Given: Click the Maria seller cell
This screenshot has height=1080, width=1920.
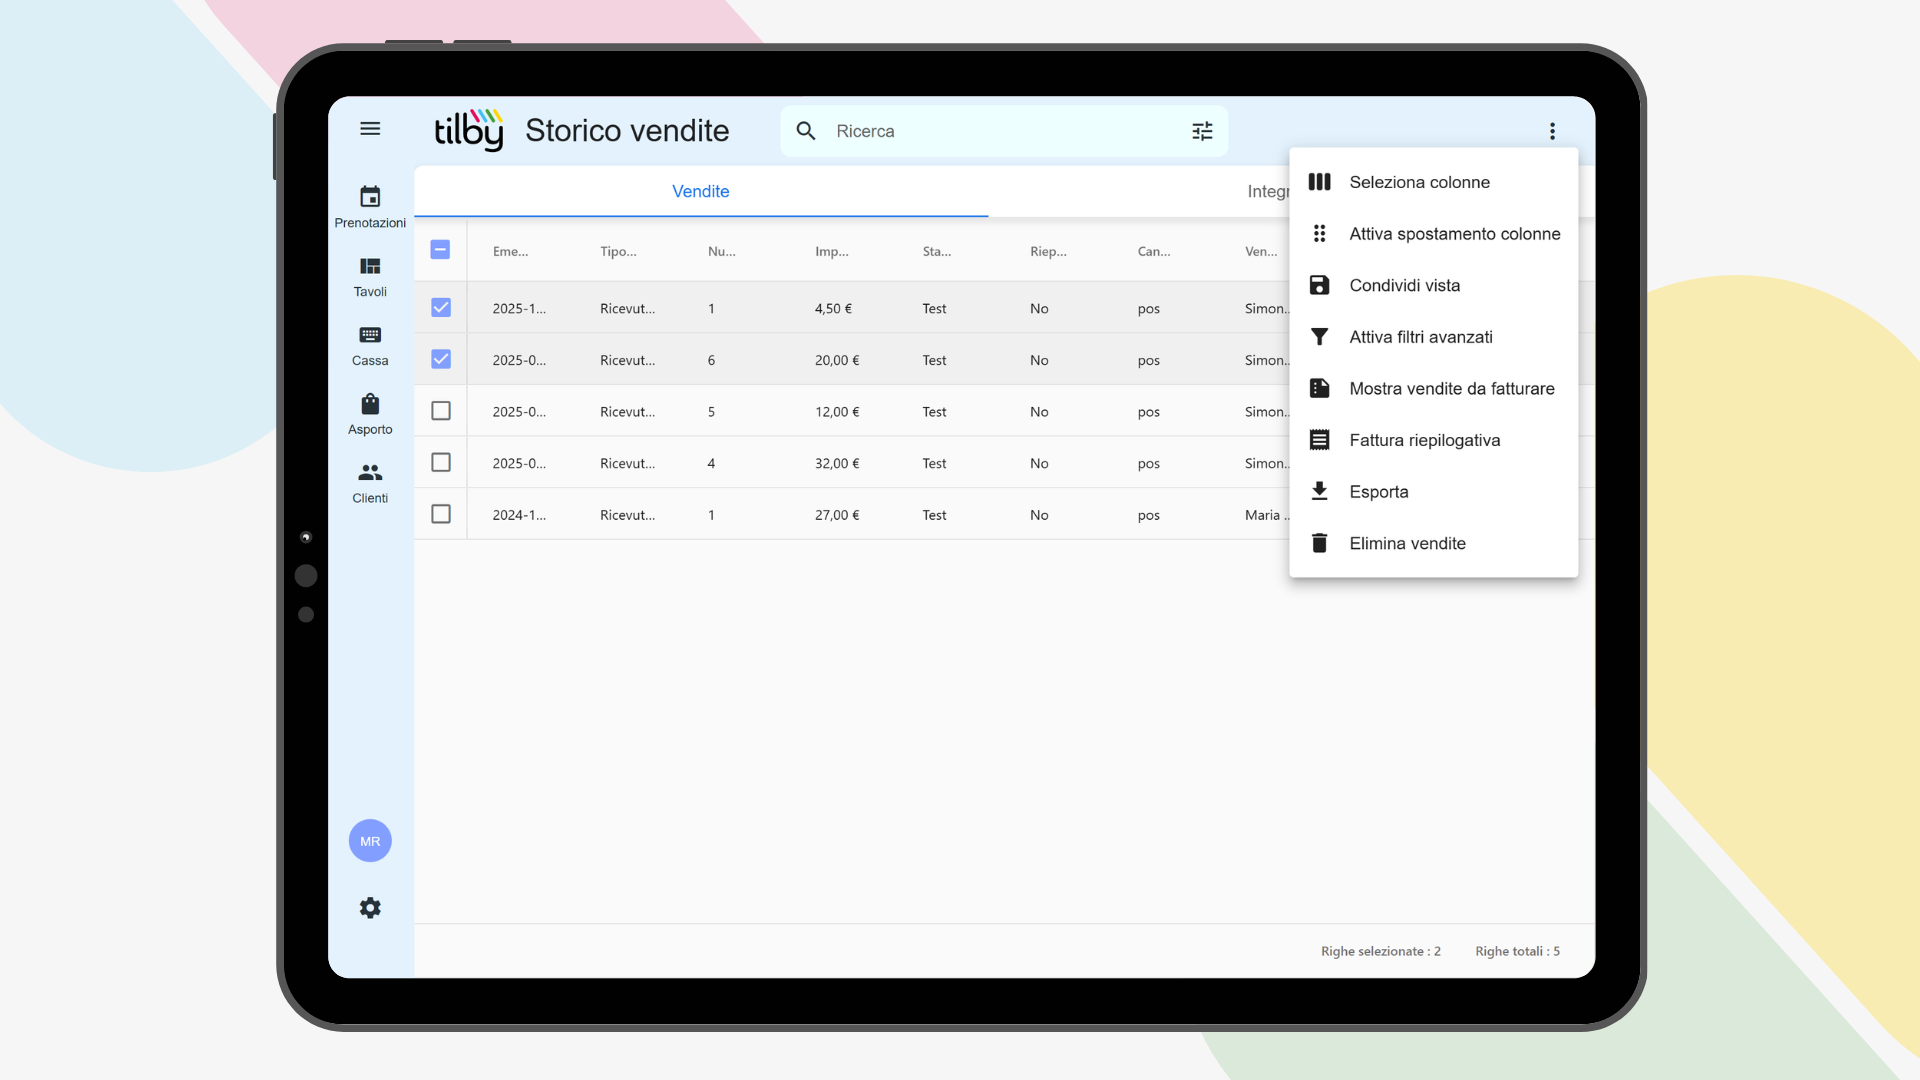Looking at the screenshot, I should coord(1266,515).
